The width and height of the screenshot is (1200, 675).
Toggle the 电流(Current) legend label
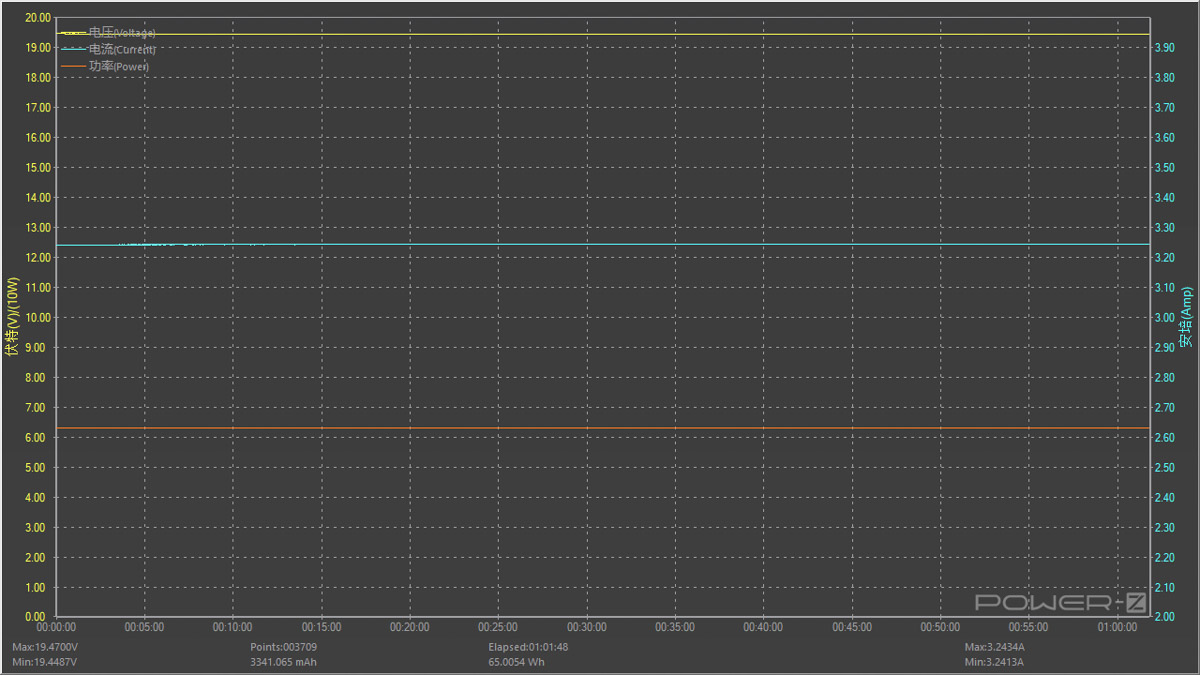click(122, 49)
